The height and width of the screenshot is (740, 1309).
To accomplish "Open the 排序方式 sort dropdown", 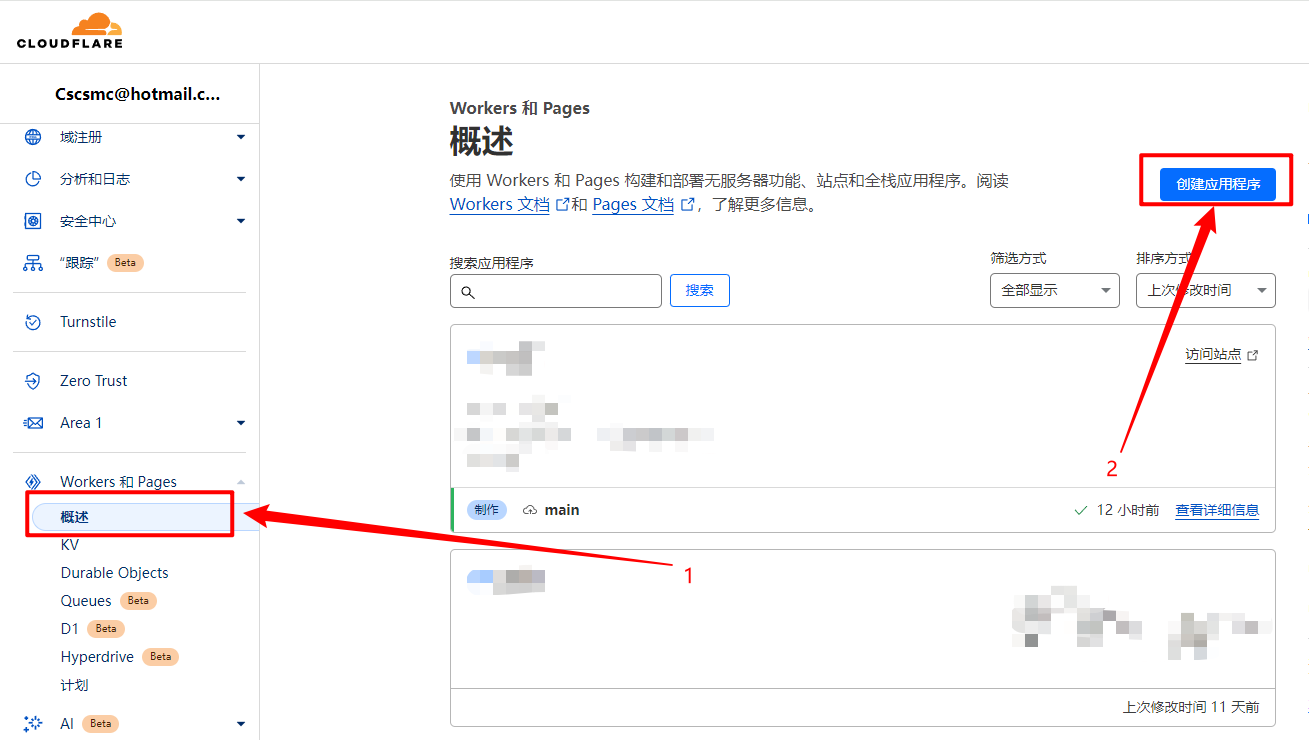I will tap(1205, 290).
